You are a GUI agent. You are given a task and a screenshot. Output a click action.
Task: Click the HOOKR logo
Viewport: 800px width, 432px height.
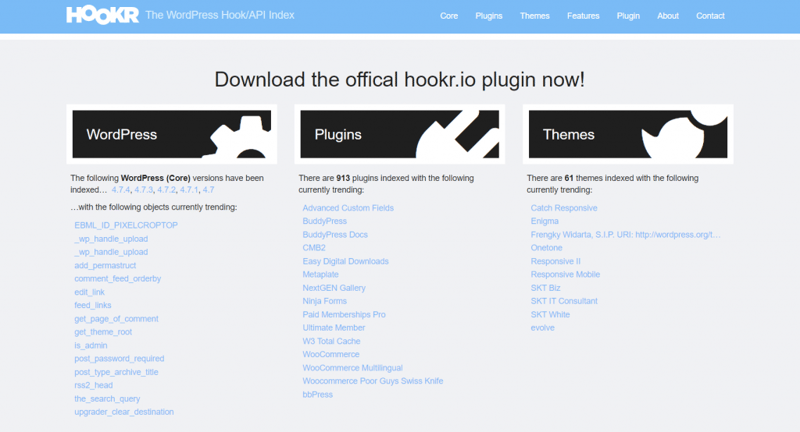pyautogui.click(x=102, y=15)
